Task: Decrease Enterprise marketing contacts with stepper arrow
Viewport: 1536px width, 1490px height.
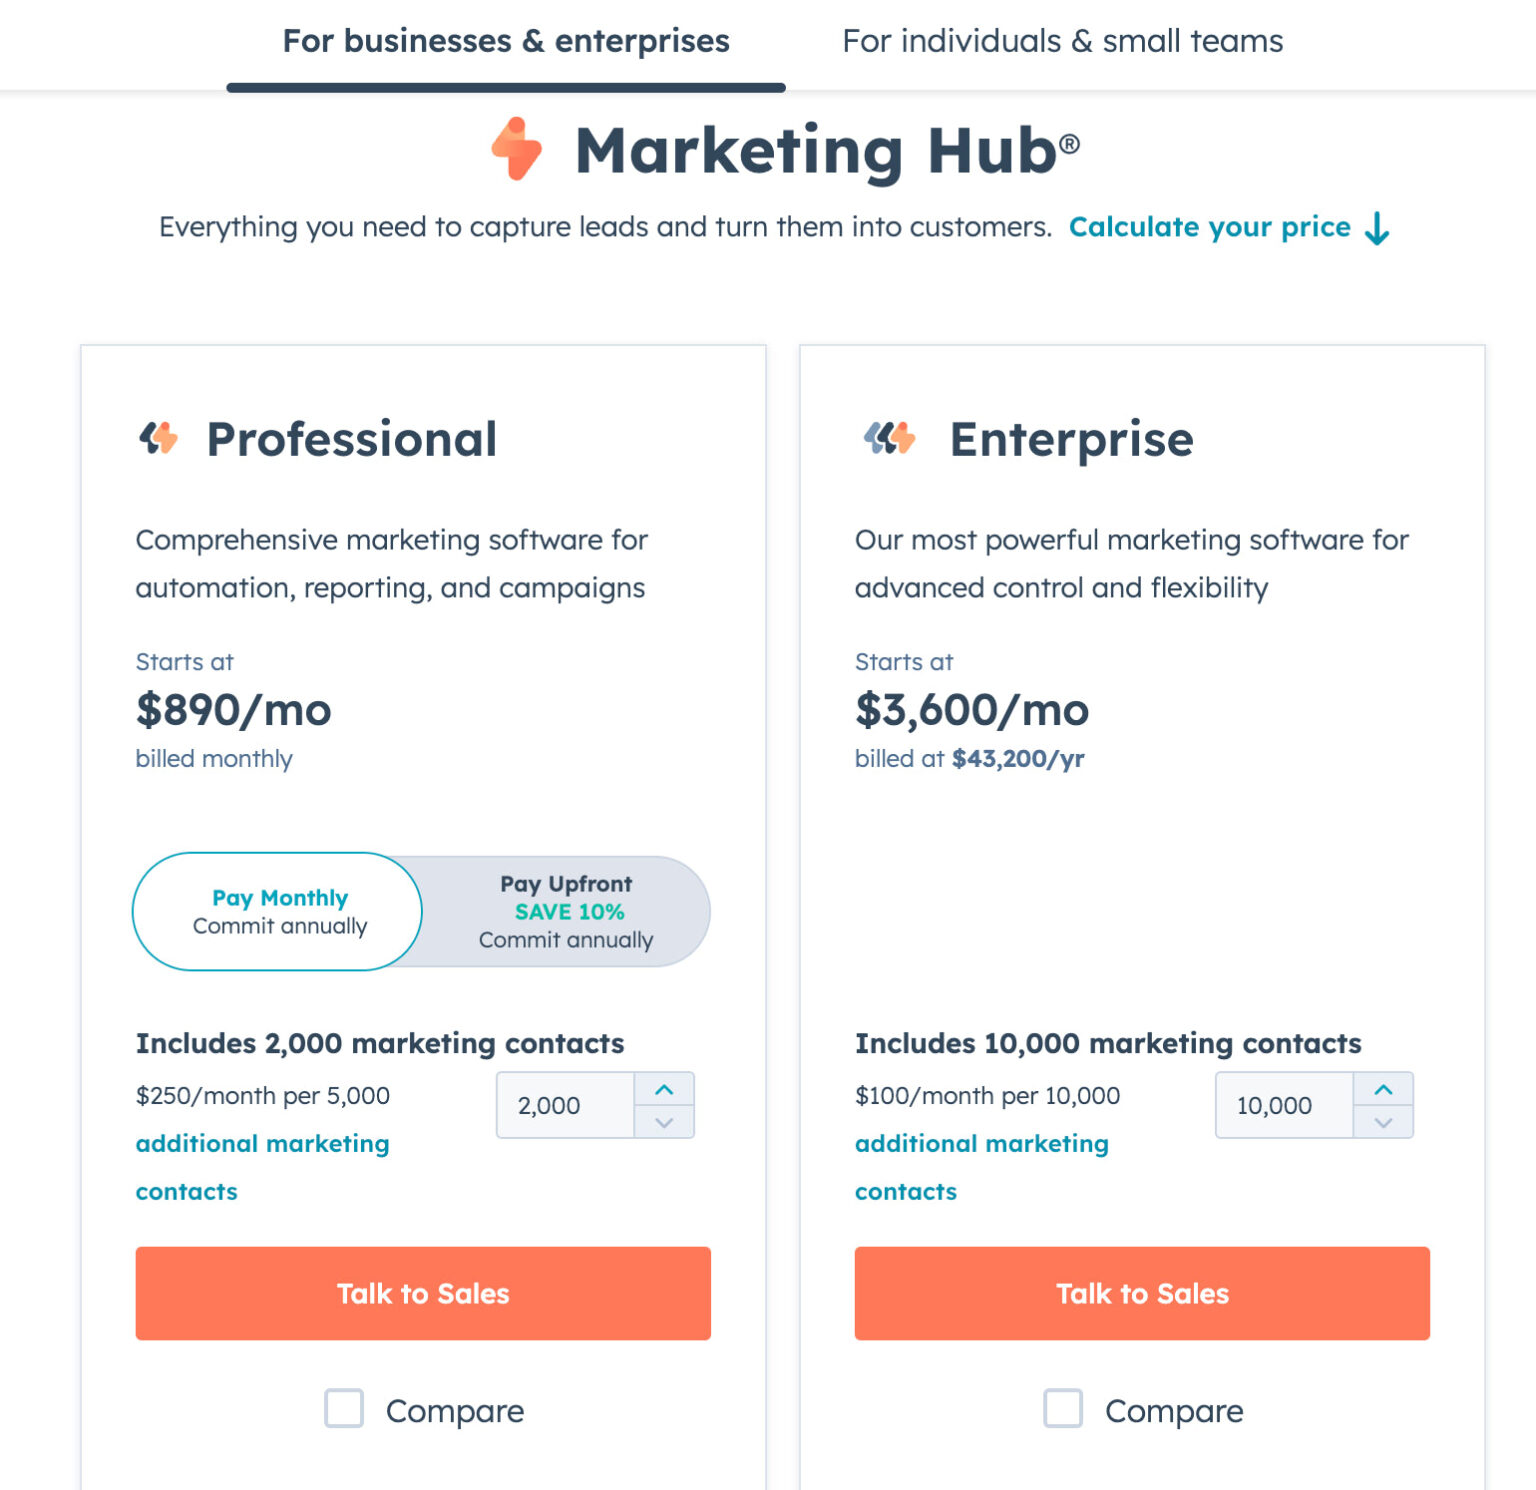Action: click(1383, 1124)
